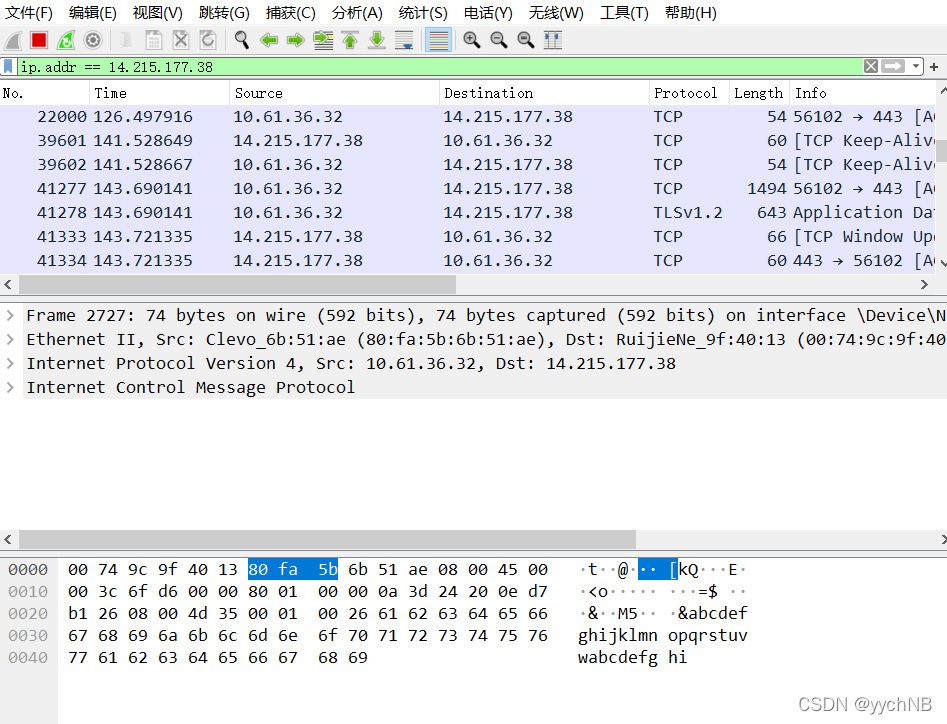Viewport: 947px width, 724px height.
Task: Sort by the Destination column header
Action: tap(544, 93)
